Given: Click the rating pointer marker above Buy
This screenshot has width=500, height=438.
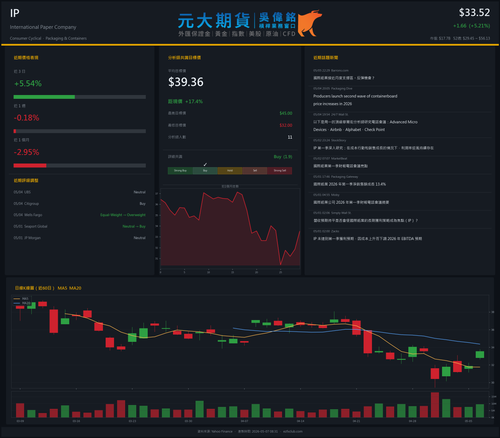Looking at the screenshot, I should (x=205, y=164).
